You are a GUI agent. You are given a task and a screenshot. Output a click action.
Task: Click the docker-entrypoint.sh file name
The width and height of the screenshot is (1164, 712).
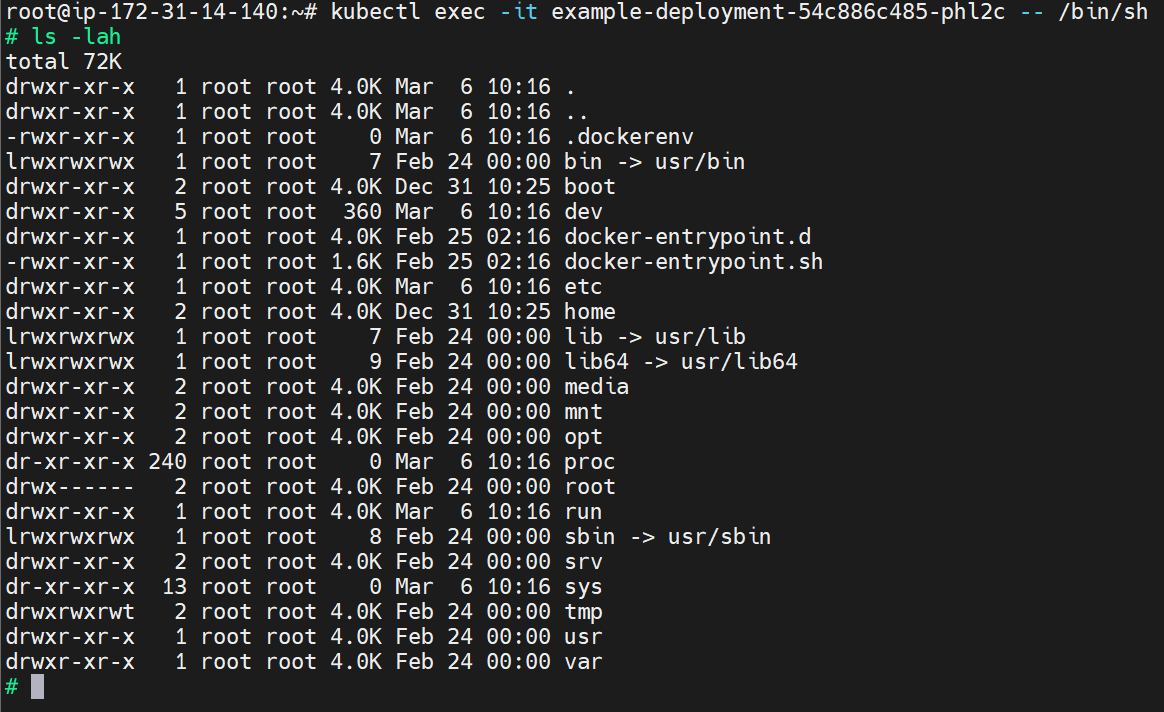point(693,262)
